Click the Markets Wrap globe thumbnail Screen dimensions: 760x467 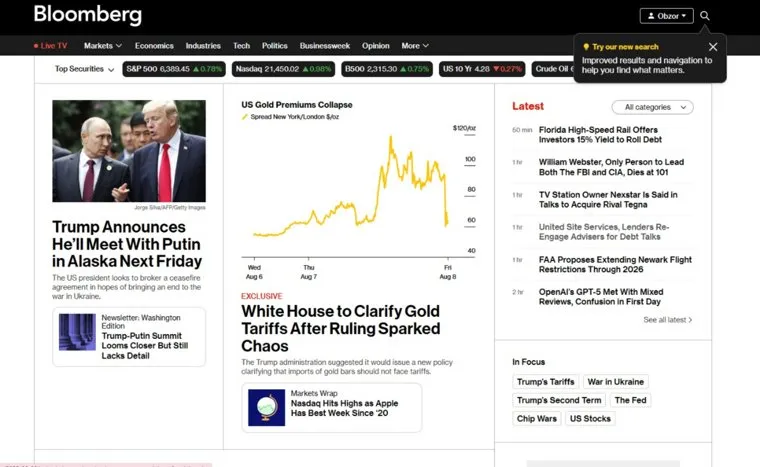(x=267, y=407)
